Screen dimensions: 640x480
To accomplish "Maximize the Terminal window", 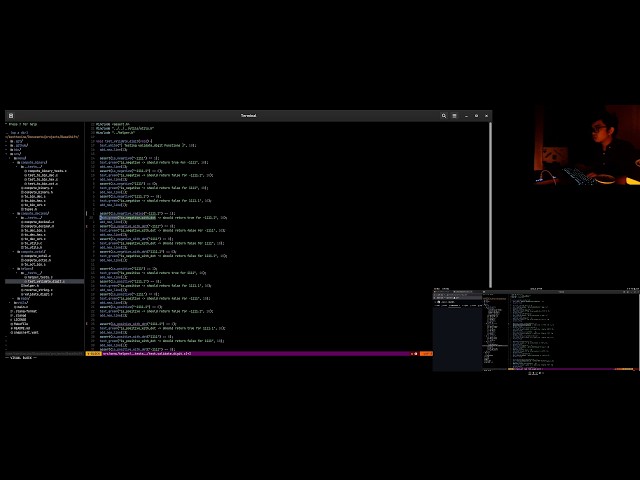I will 476,116.
